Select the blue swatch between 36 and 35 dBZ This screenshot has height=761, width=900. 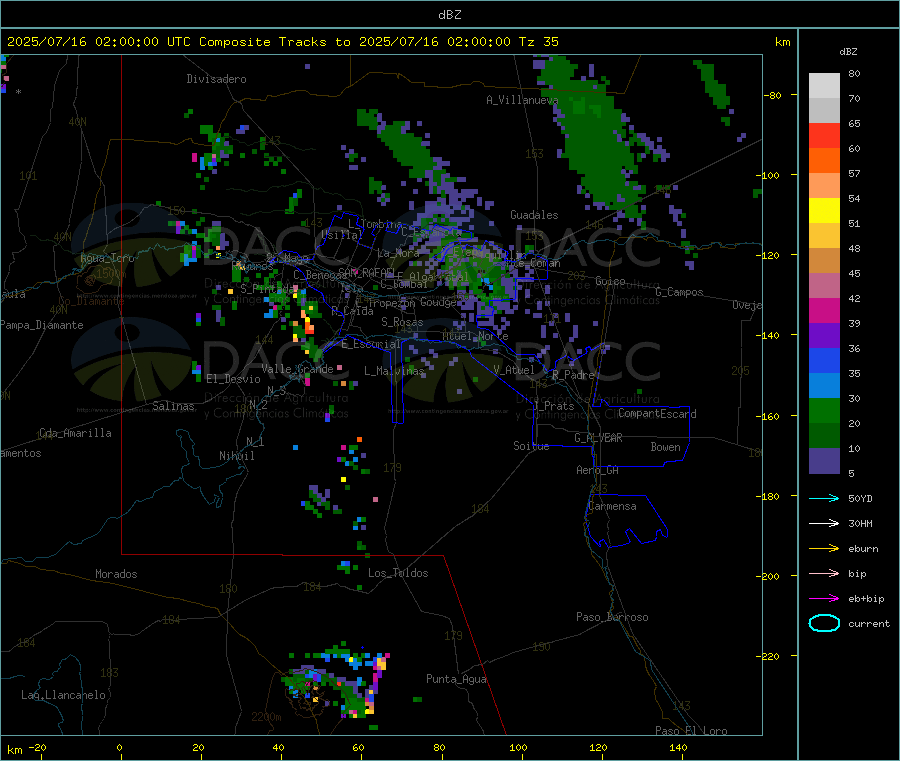click(x=824, y=360)
